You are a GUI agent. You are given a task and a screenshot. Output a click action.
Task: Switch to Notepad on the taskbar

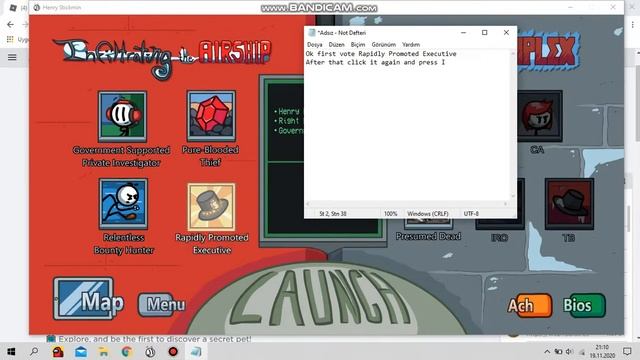coord(196,351)
